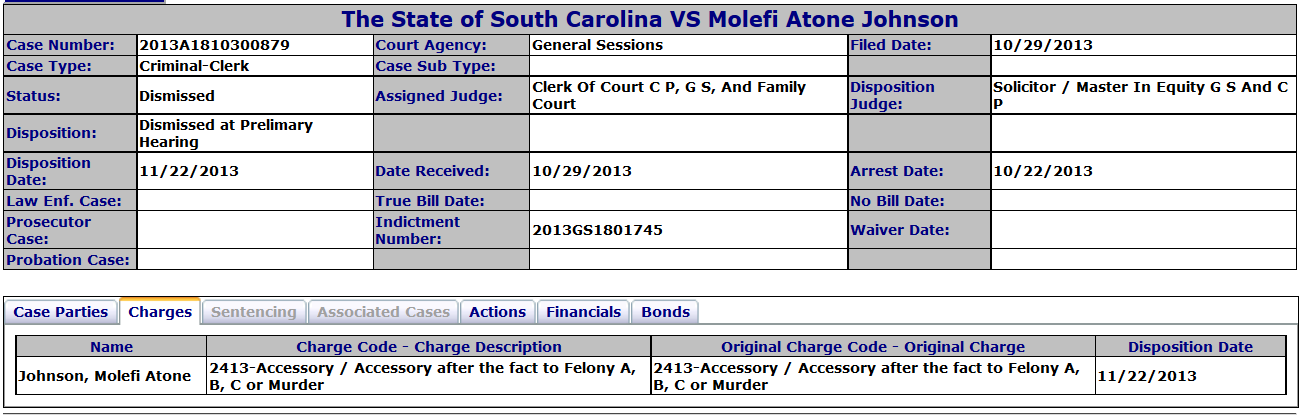
Task: Click indictment number 2013GS1801745
Action: pos(597,230)
